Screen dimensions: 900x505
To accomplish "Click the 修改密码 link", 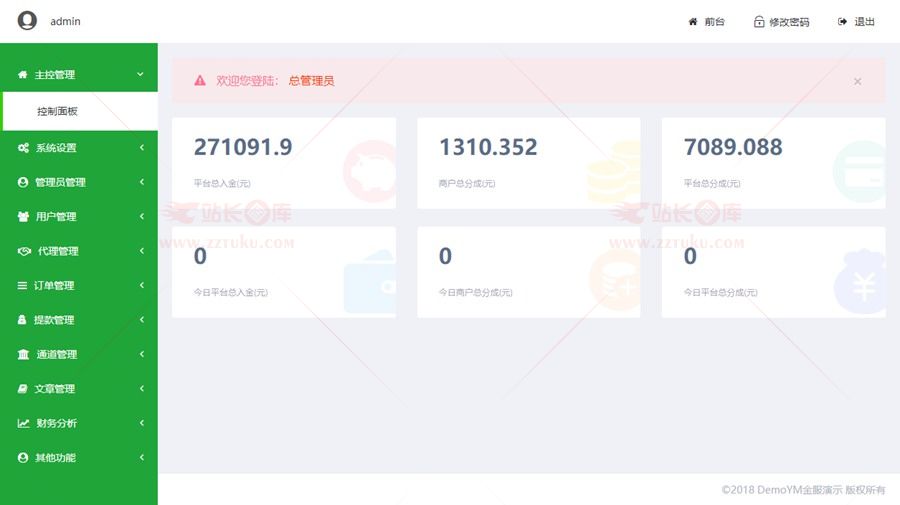I will (789, 22).
